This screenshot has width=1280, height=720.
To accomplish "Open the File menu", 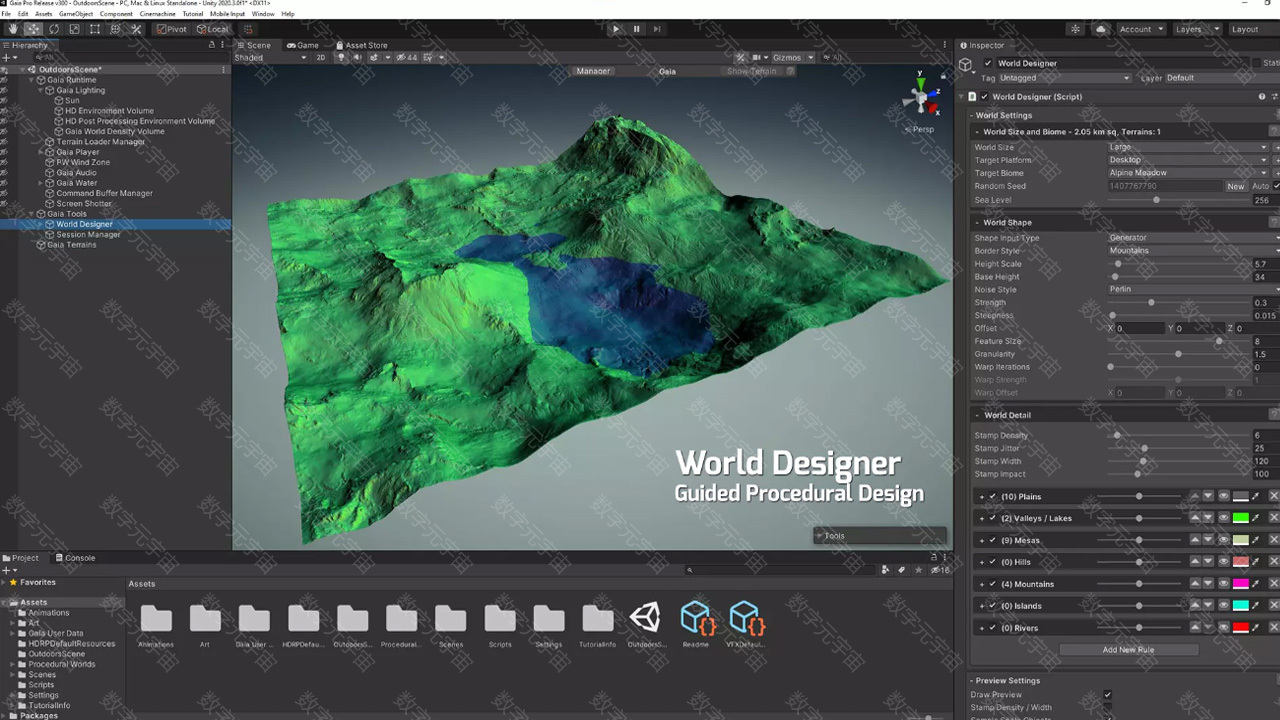I will (7, 14).
